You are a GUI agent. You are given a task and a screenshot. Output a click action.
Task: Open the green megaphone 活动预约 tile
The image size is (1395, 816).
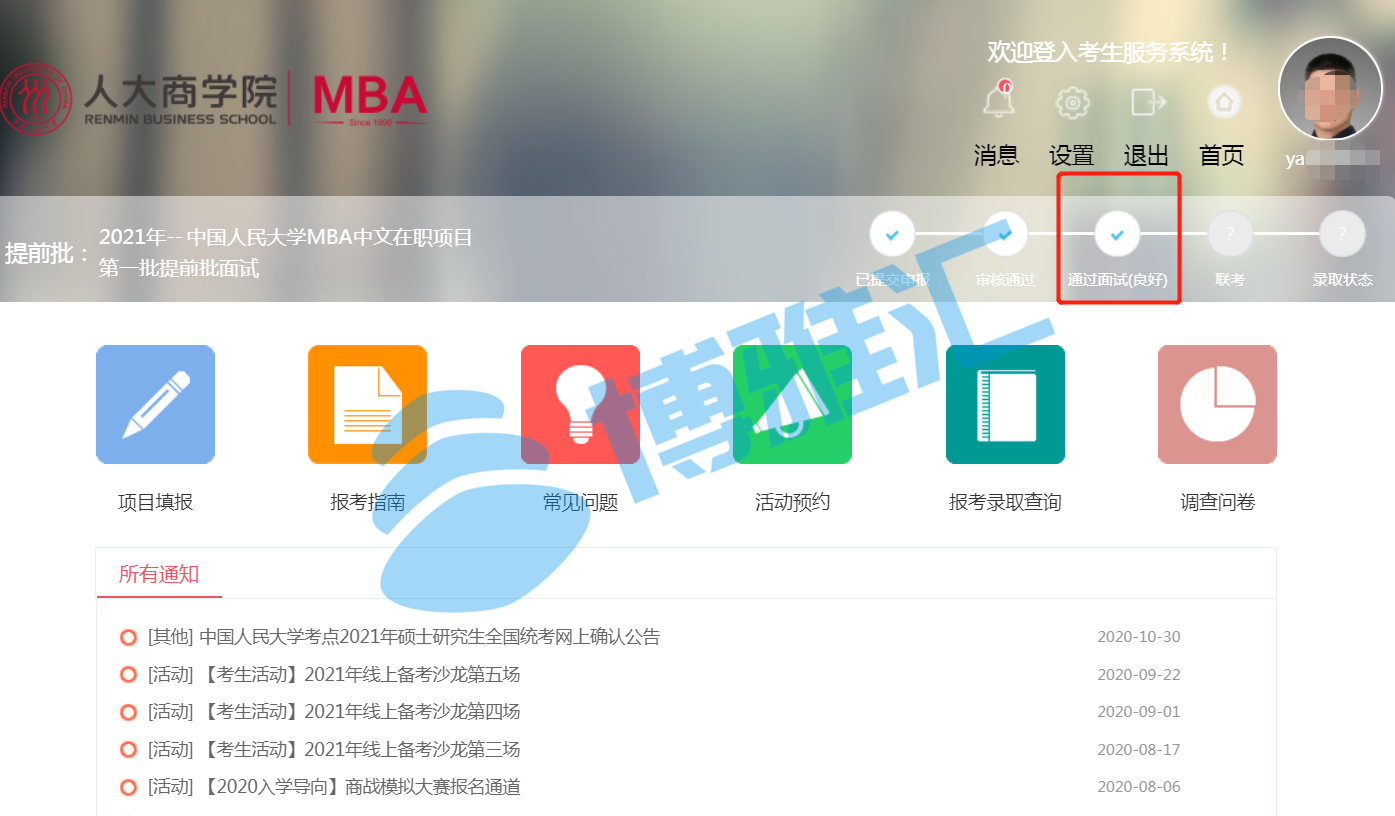tap(792, 404)
